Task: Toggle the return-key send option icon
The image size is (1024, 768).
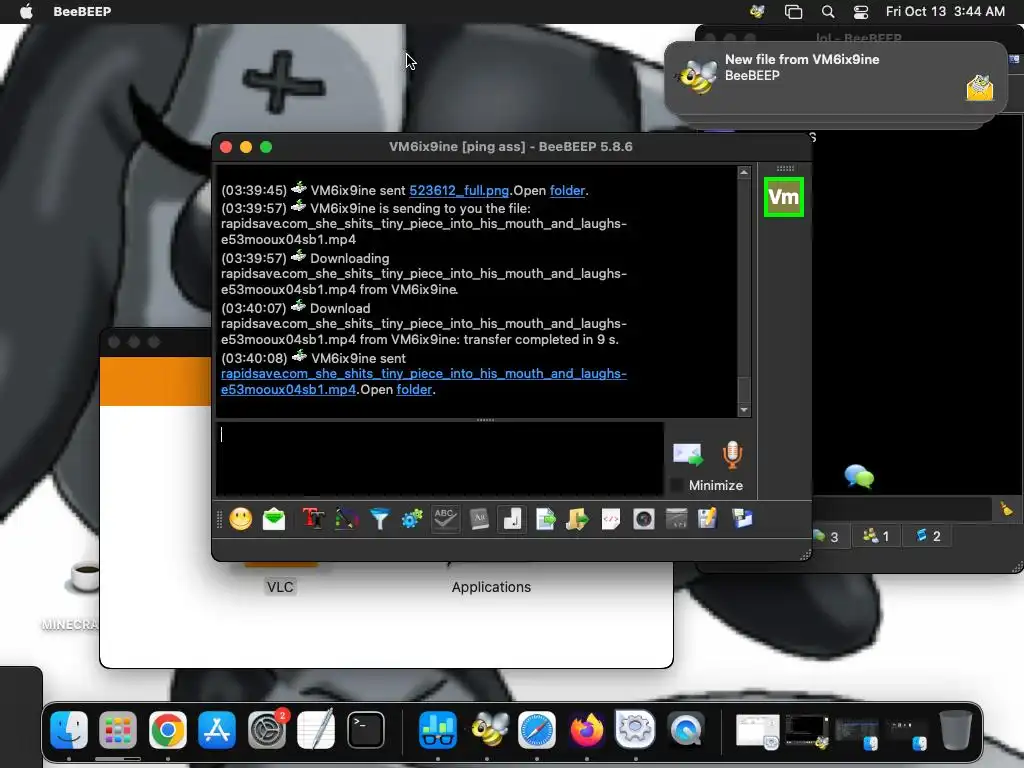Action: point(512,519)
